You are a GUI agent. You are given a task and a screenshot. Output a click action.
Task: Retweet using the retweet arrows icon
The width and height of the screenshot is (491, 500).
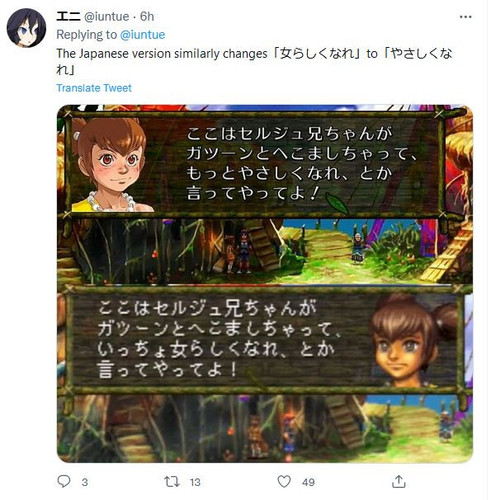(172, 482)
